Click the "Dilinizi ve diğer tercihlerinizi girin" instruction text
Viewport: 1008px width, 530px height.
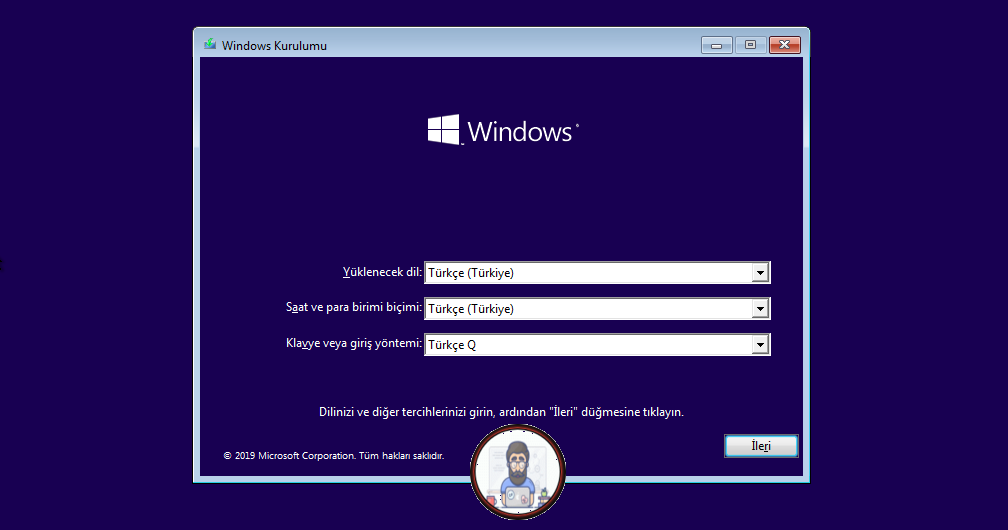pos(501,412)
